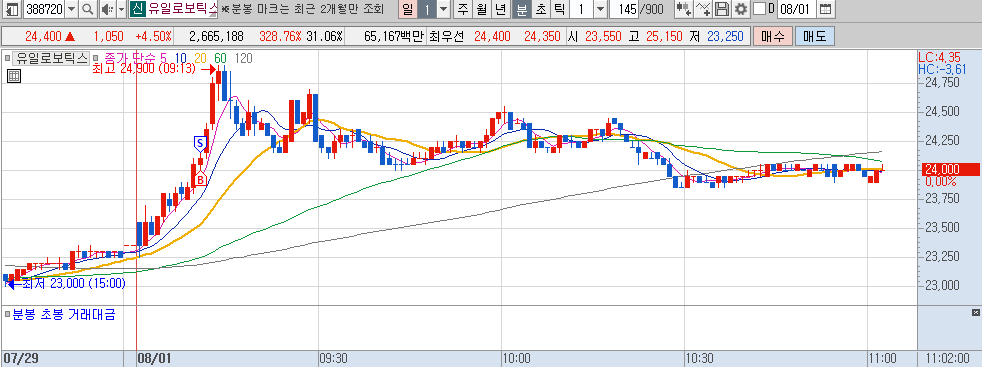
Task: Toggle the 유일로보틱스 legend marker box
Action: 9,59
